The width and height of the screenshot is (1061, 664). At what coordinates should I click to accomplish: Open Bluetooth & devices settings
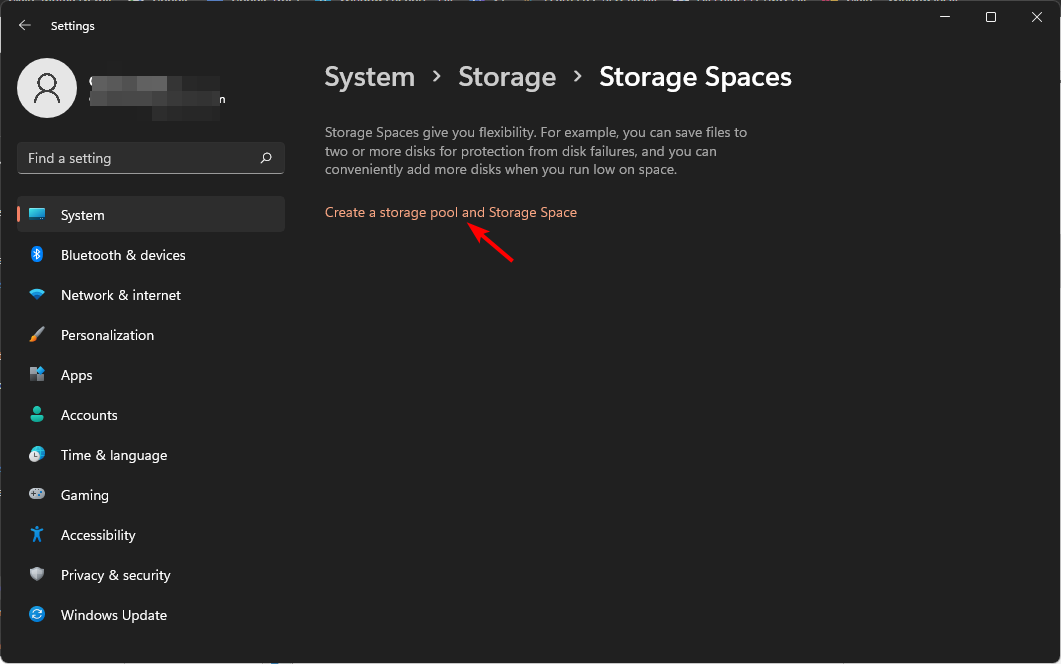(122, 255)
